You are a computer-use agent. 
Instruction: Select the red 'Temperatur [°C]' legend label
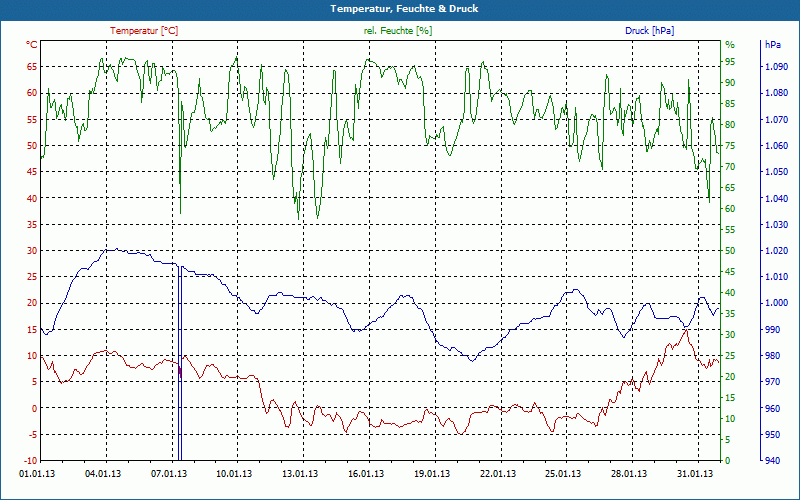pyautogui.click(x=144, y=31)
